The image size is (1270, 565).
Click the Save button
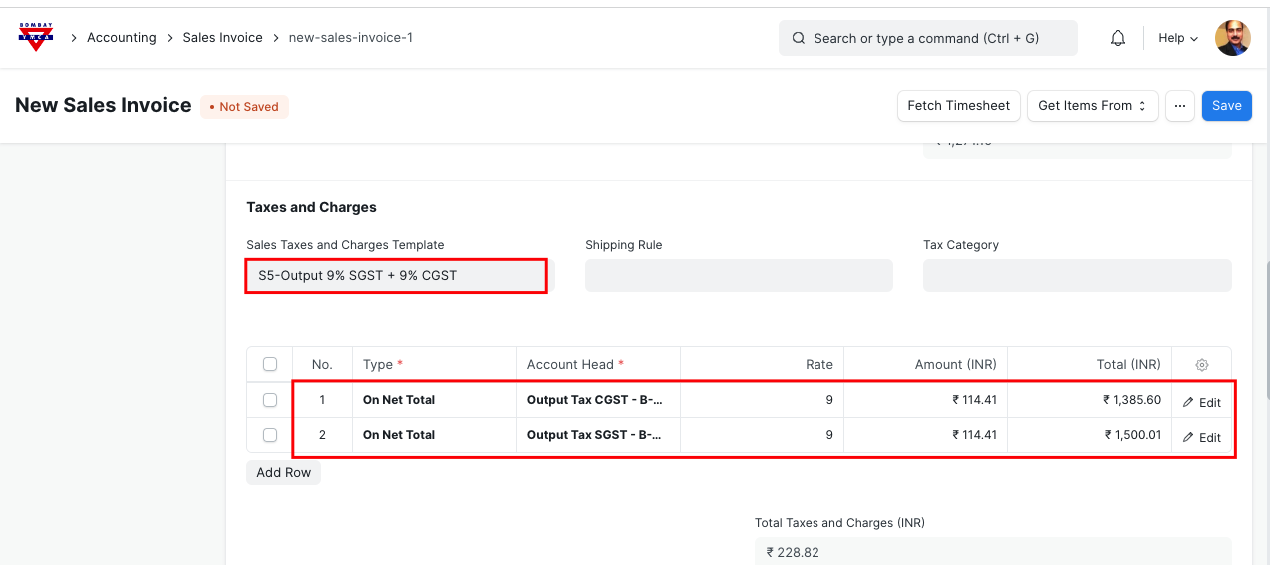coord(1226,106)
